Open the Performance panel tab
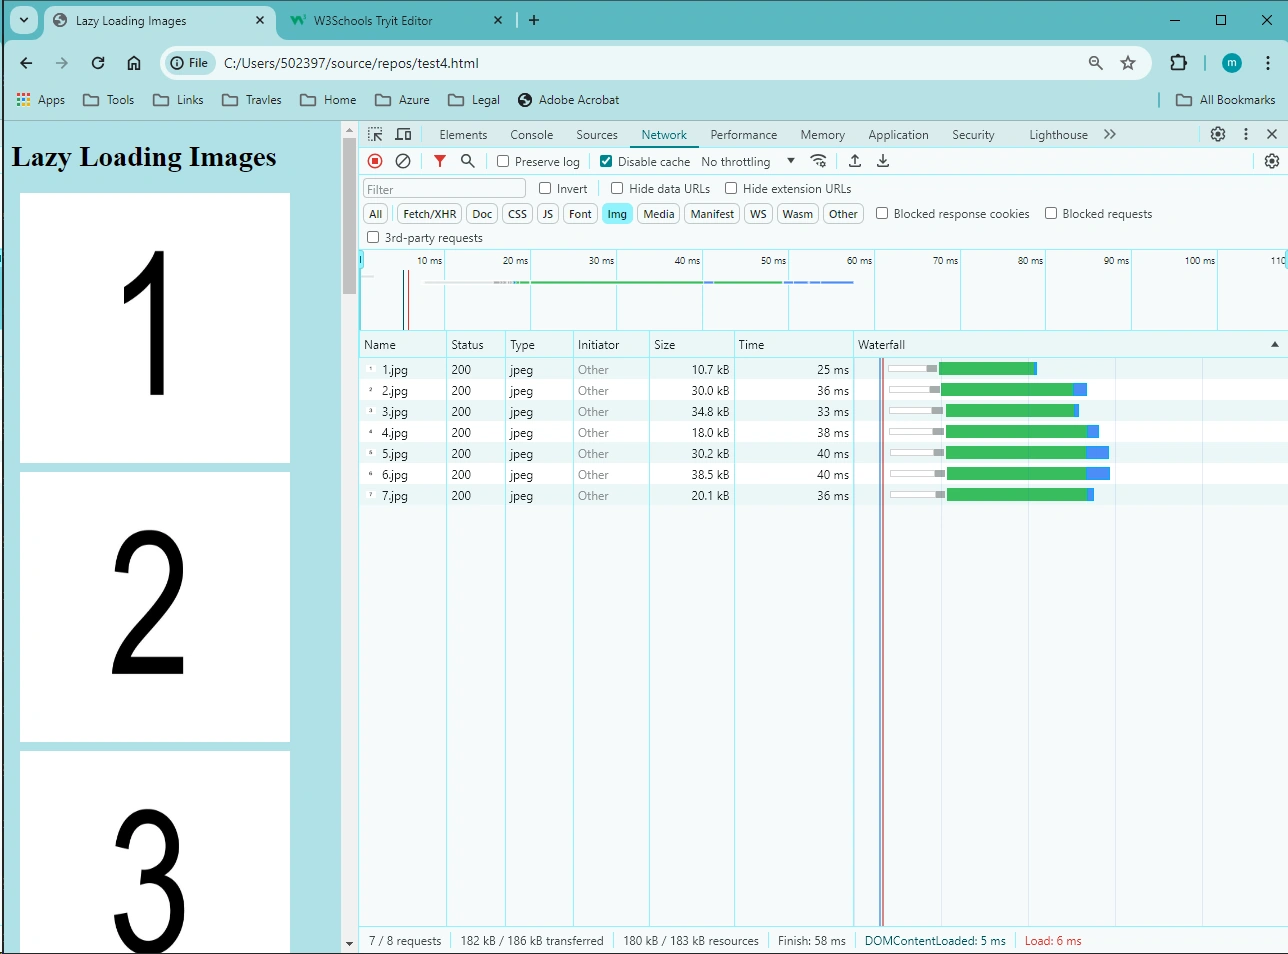Screen dimensions: 1288x954 (743, 135)
